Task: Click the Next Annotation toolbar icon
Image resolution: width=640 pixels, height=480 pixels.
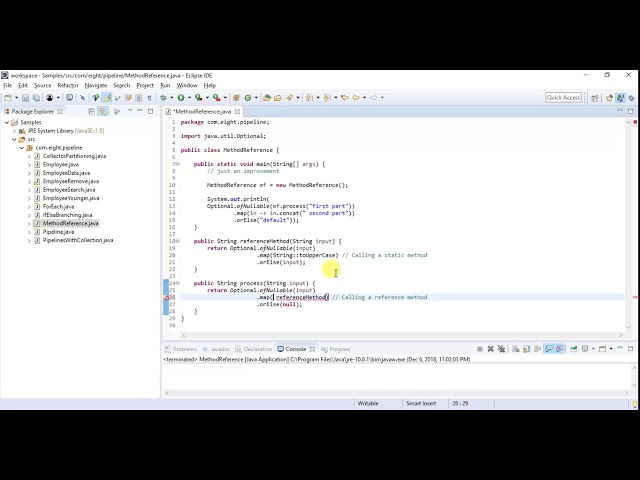Action: 309,98
